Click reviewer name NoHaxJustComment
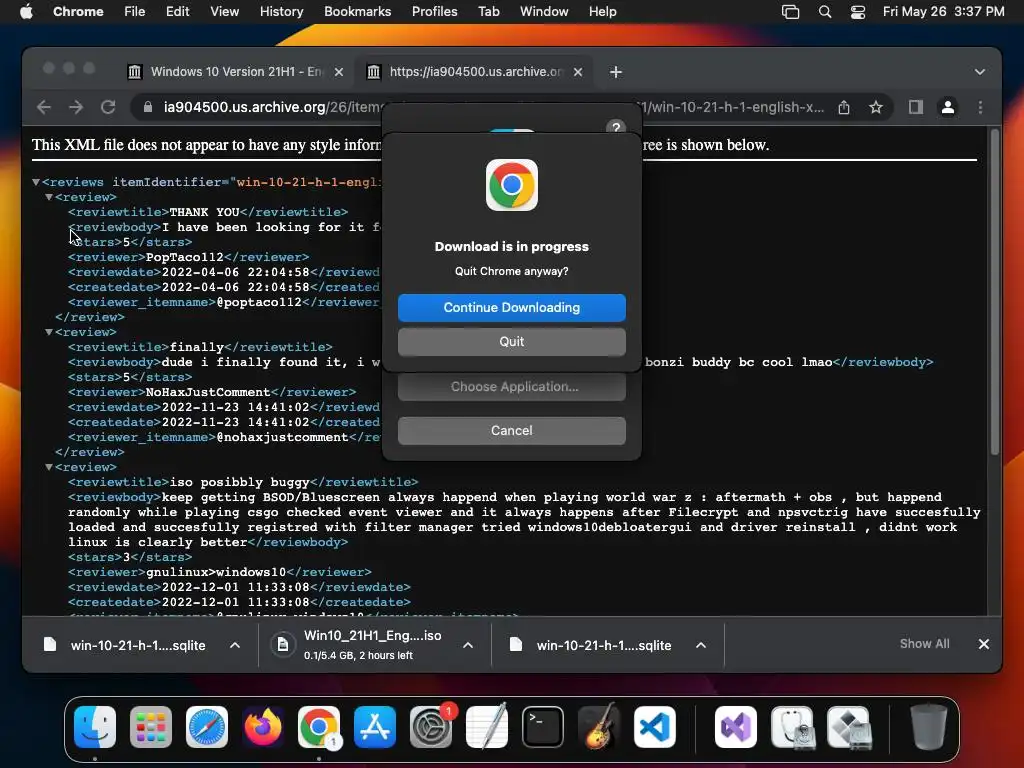Image resolution: width=1024 pixels, height=768 pixels. tap(208, 392)
